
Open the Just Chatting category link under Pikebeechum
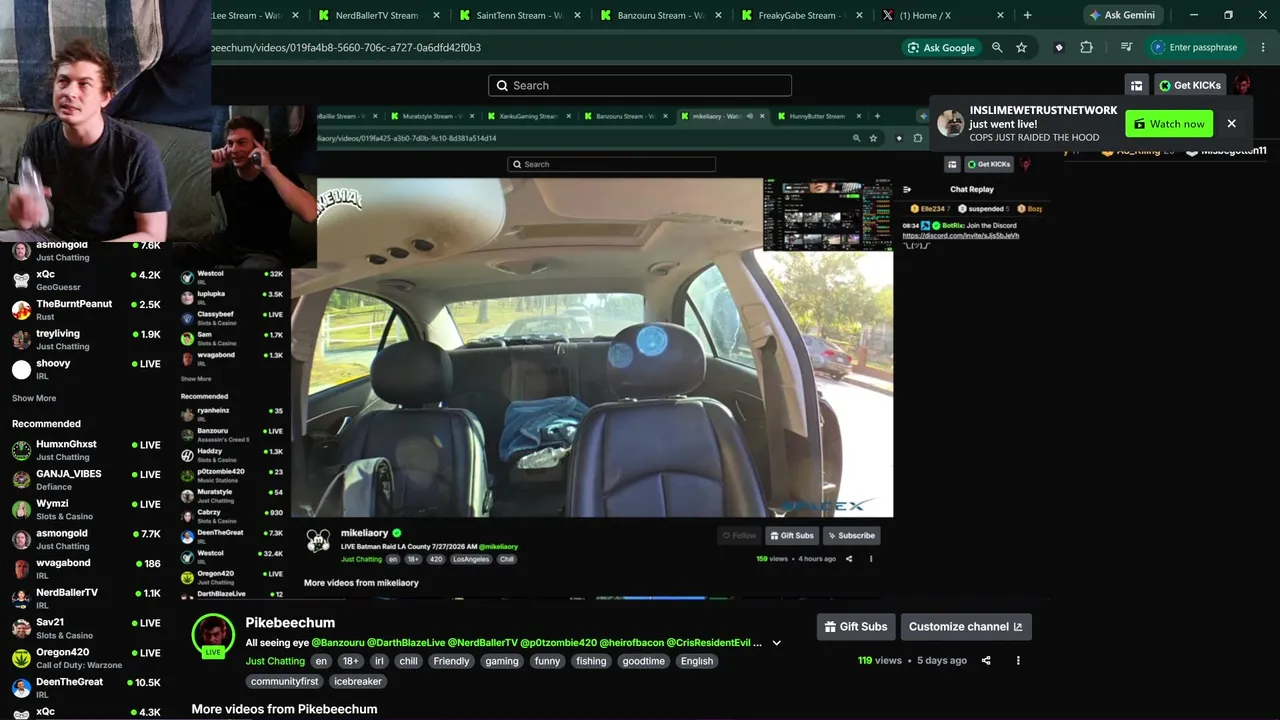click(275, 661)
